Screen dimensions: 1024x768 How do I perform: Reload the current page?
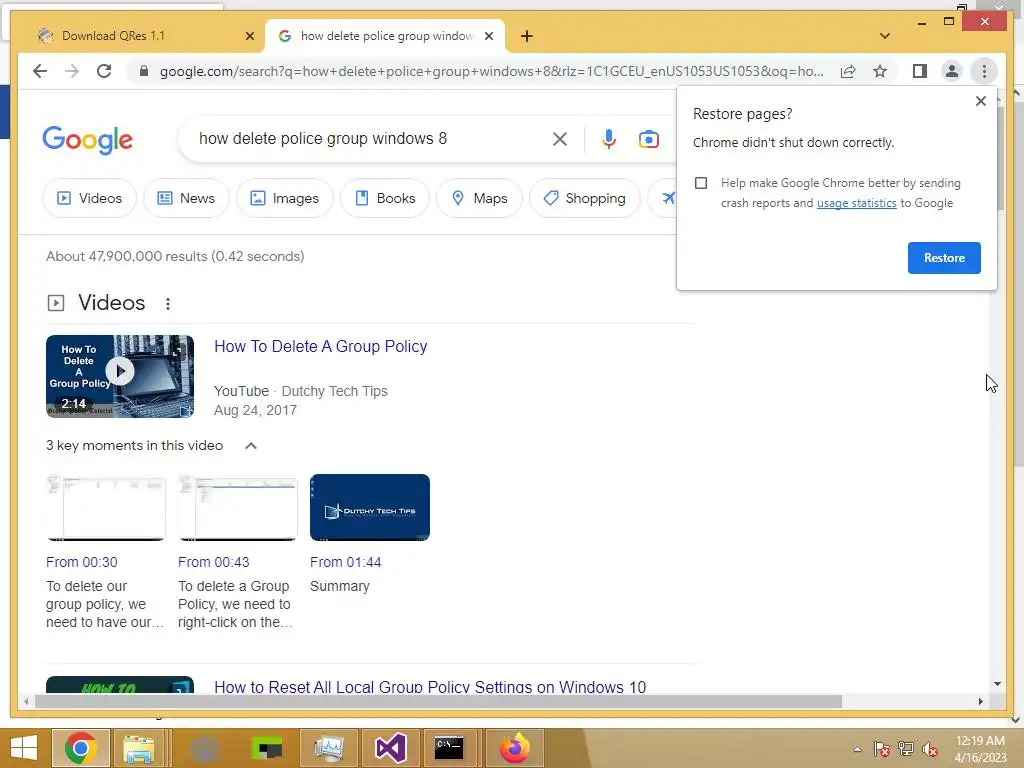coord(104,71)
